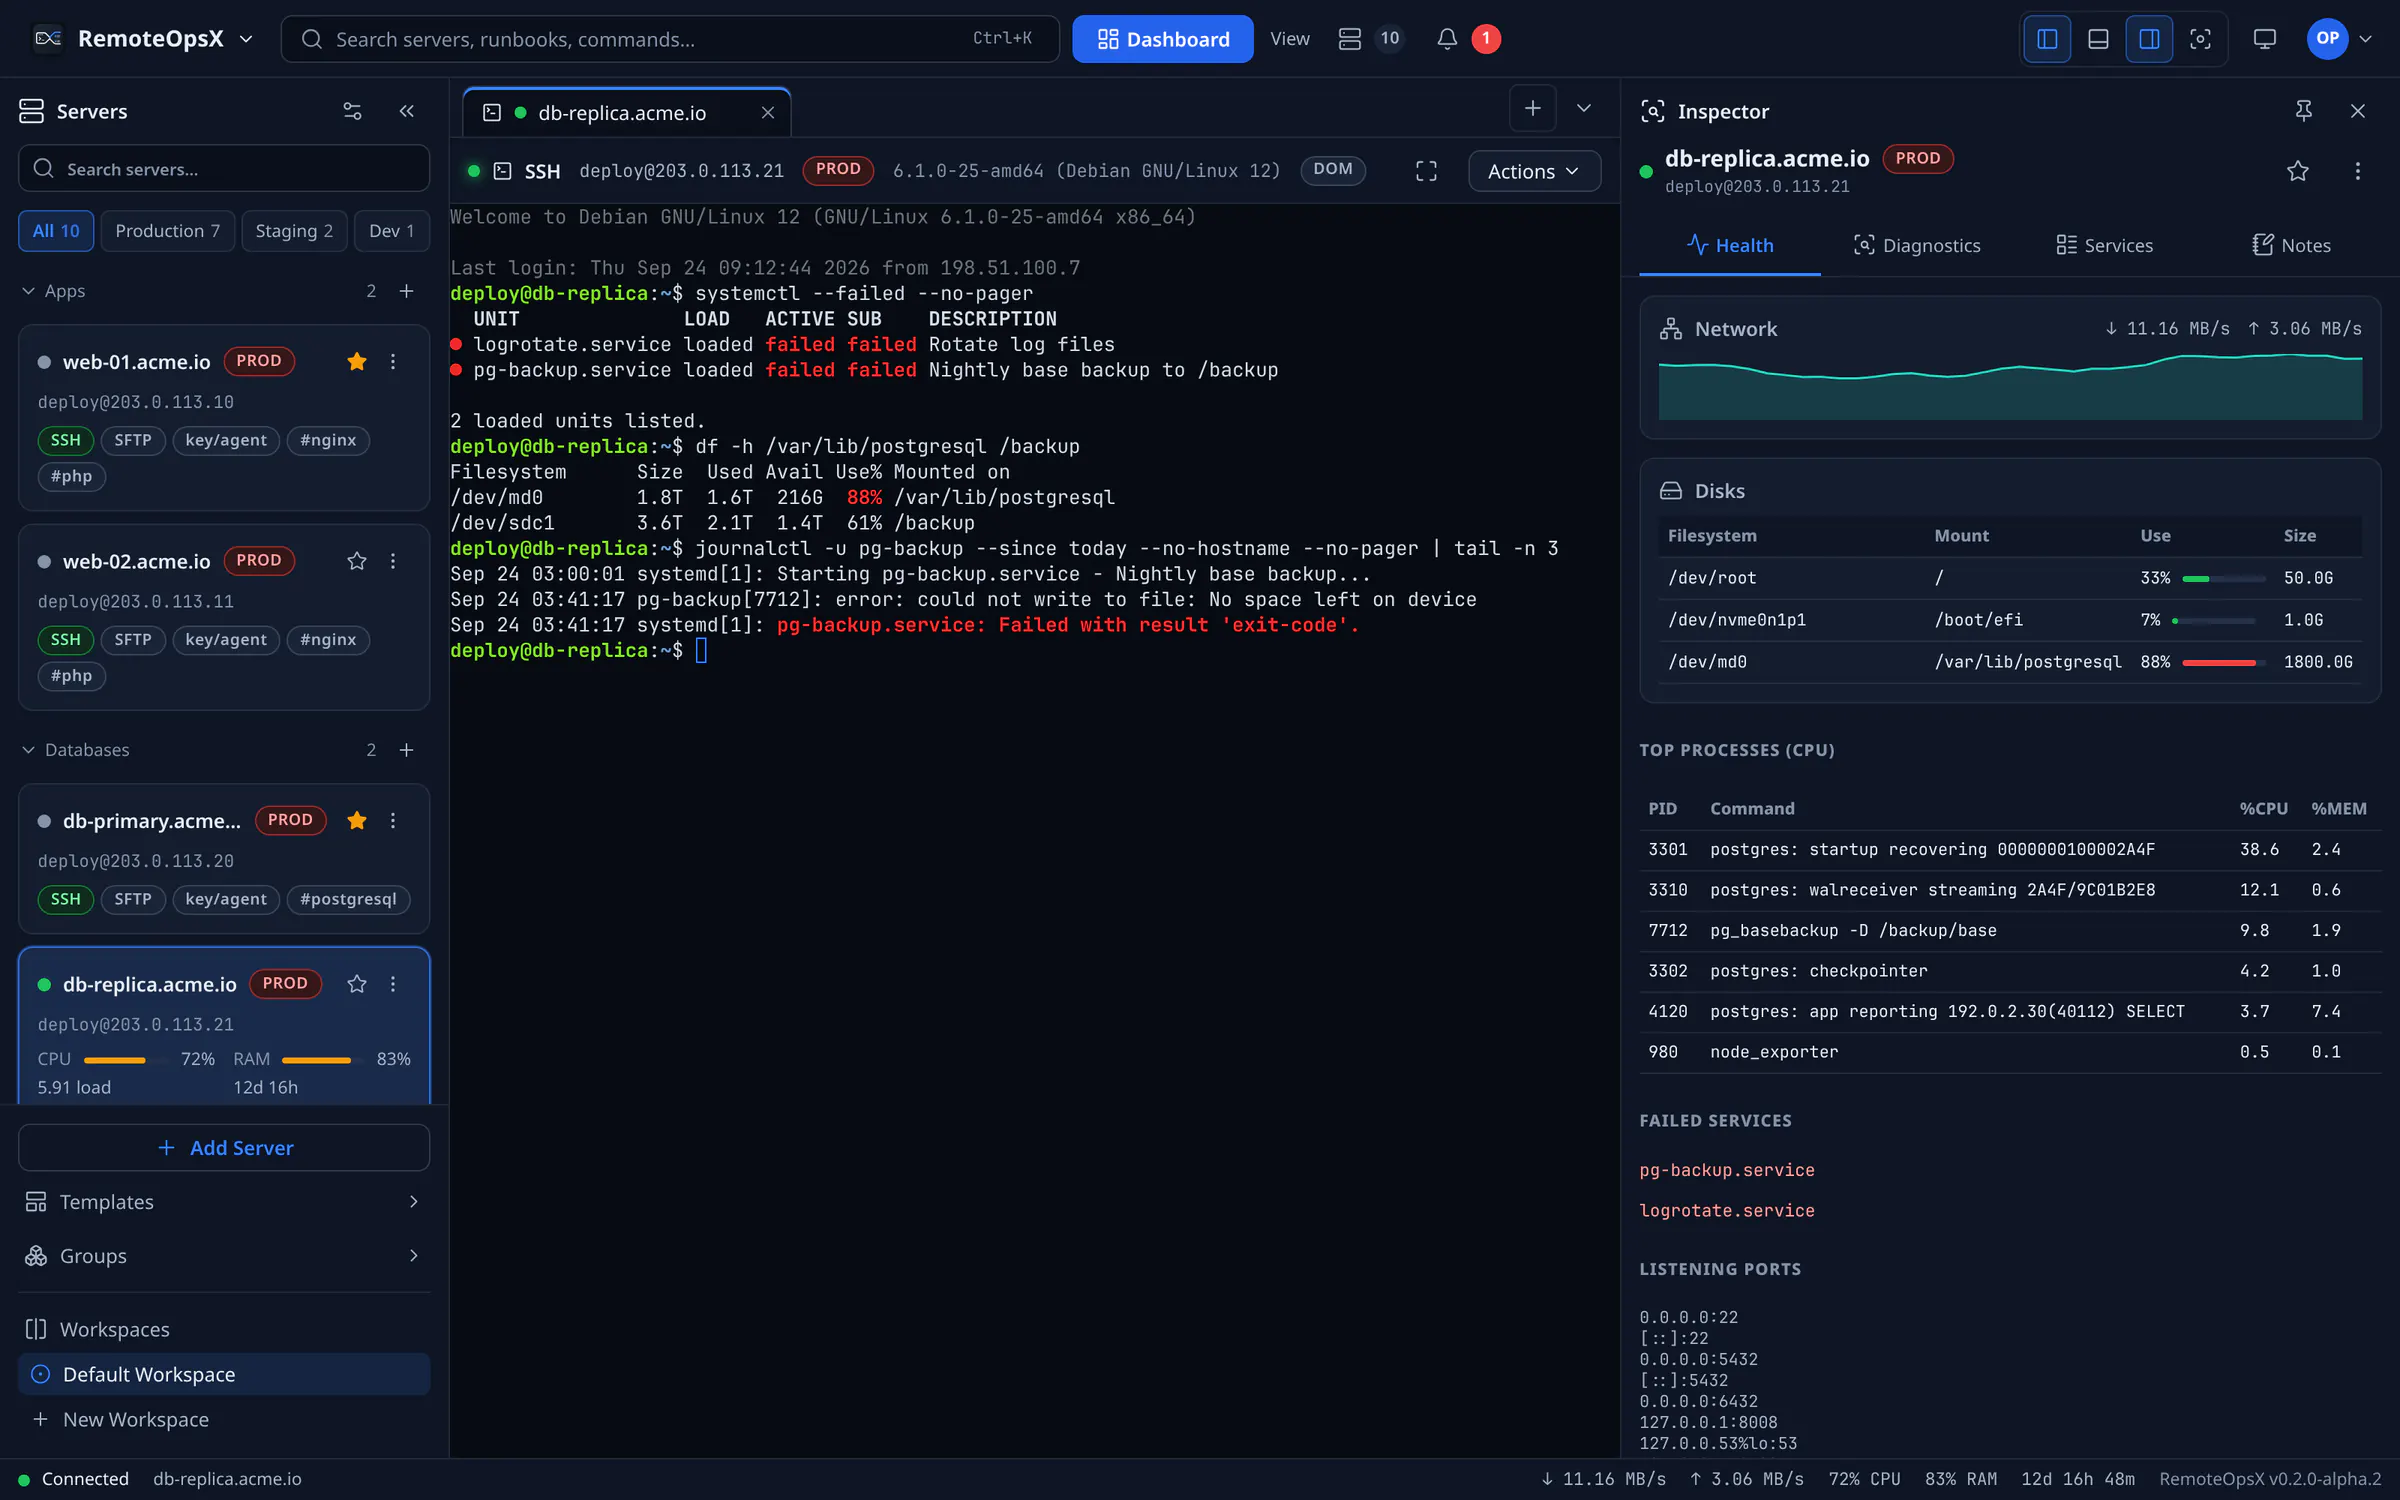Toggle the bottom panel layout button
Screen dimensions: 2400x1500
pyautogui.click(x=2098, y=39)
